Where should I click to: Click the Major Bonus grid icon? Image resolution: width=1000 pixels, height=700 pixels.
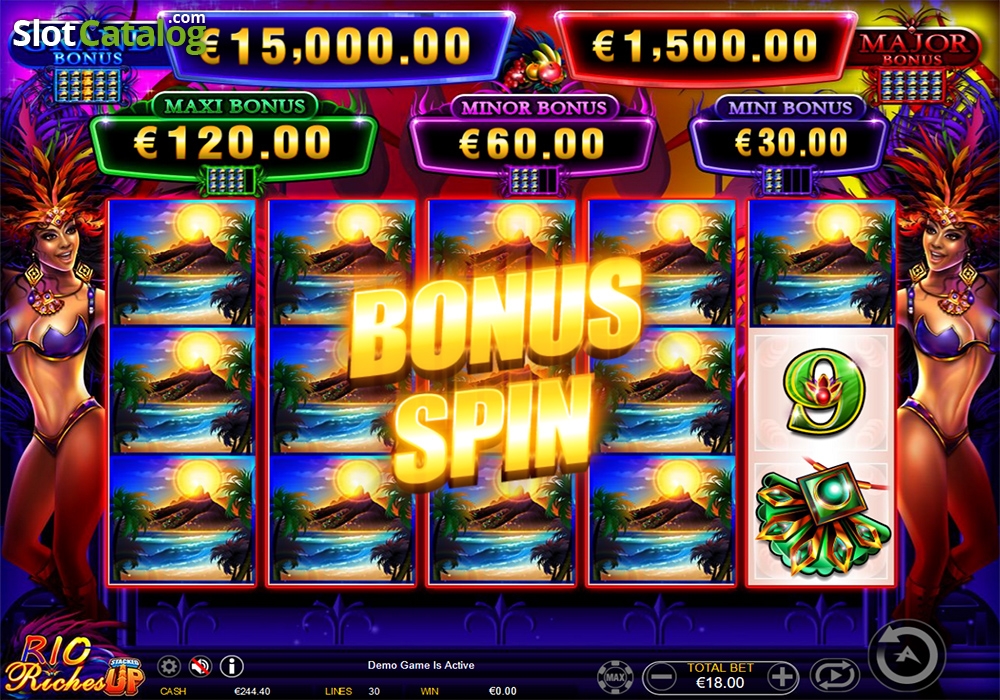(x=911, y=86)
